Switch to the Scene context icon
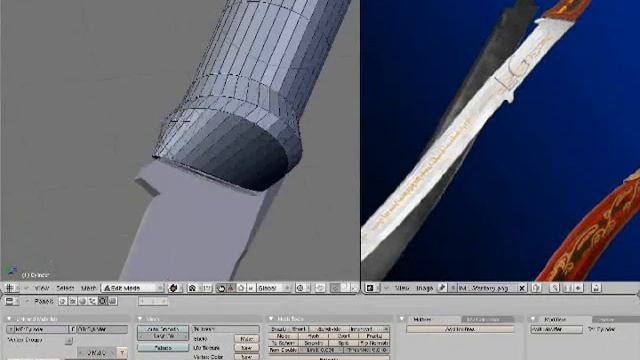Screen dimensions: 640x360 [x=112, y=301]
